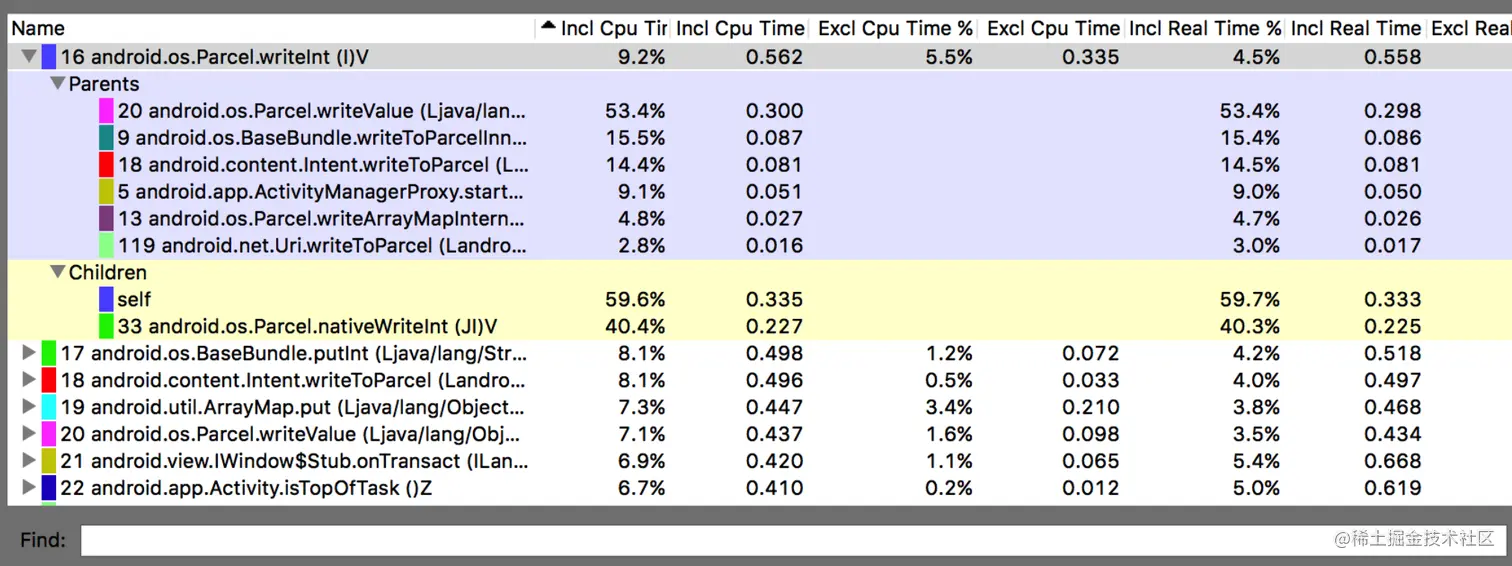The width and height of the screenshot is (1512, 566).
Task: Sort by Incl Real Time column header
Action: pyautogui.click(x=1355, y=28)
